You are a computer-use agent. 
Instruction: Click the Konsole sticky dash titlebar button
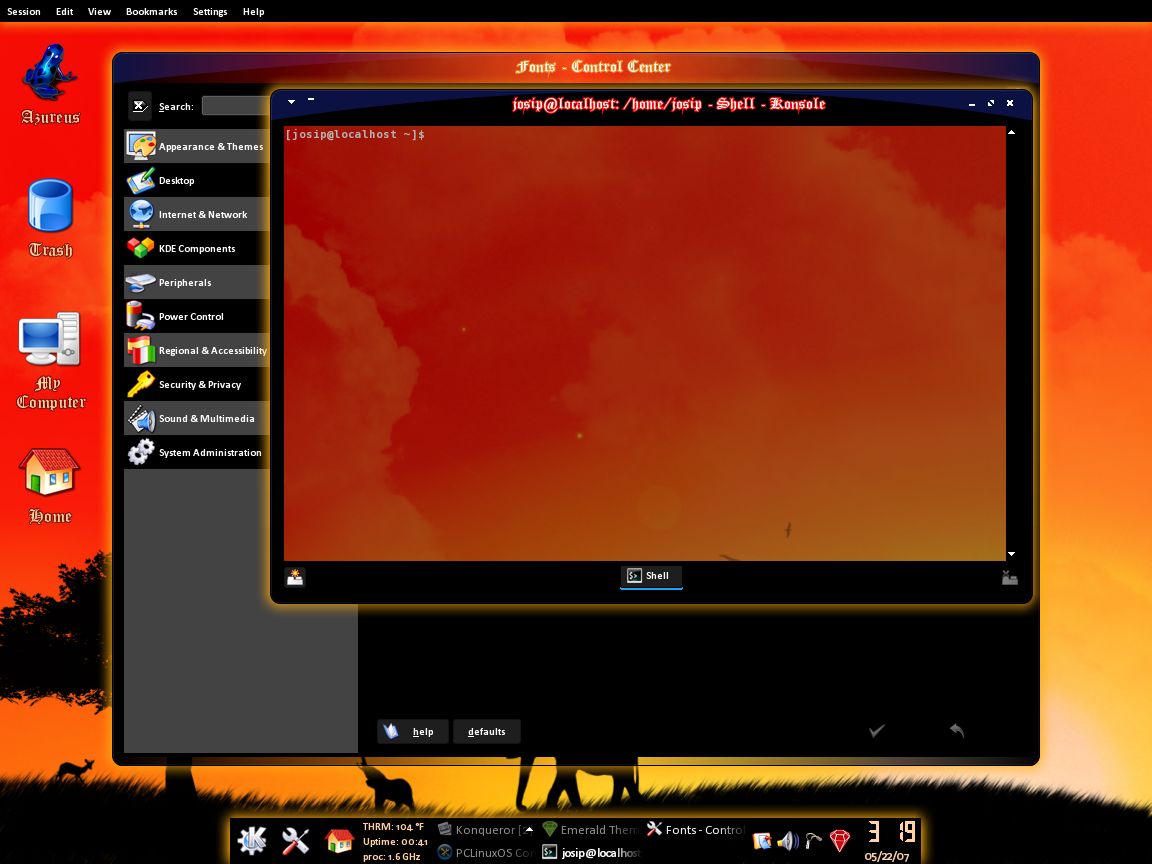(x=311, y=99)
